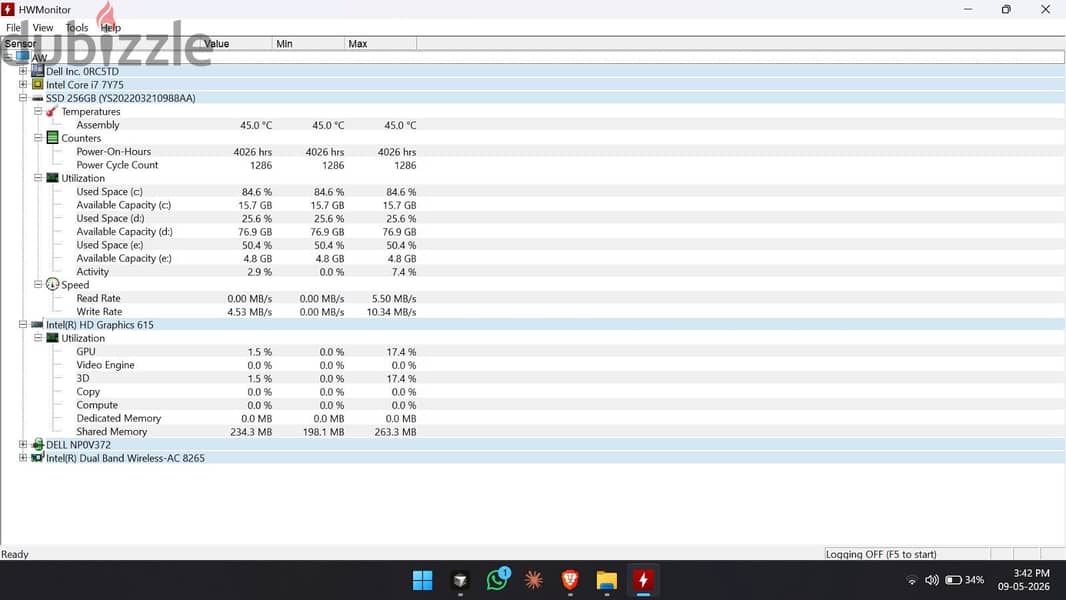Open the Windows Start menu
The height and width of the screenshot is (600, 1066).
(x=422, y=580)
